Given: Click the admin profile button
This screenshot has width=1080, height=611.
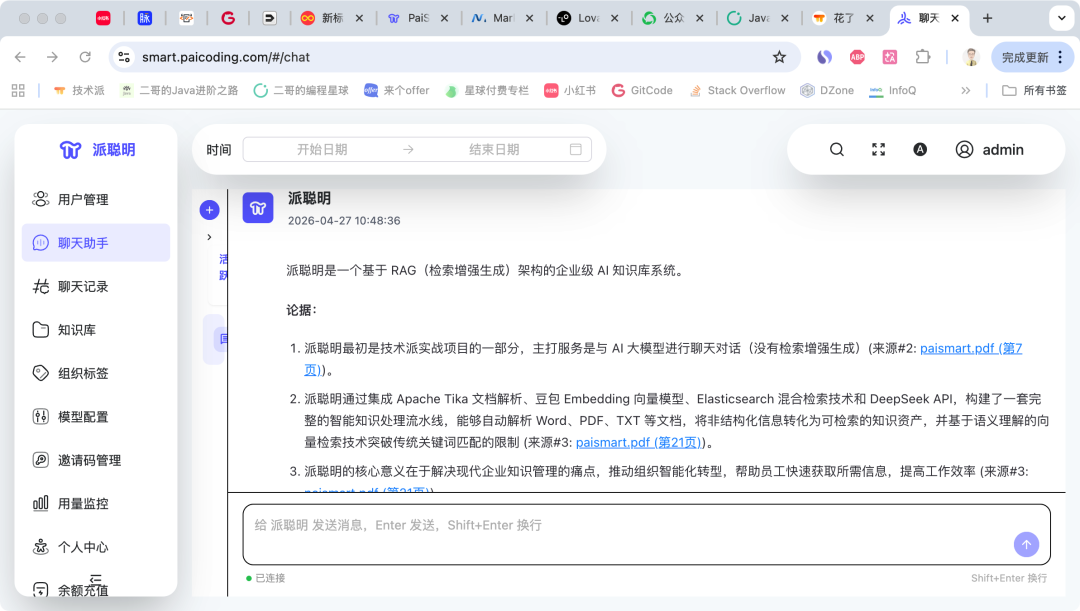Looking at the screenshot, I should (990, 149).
